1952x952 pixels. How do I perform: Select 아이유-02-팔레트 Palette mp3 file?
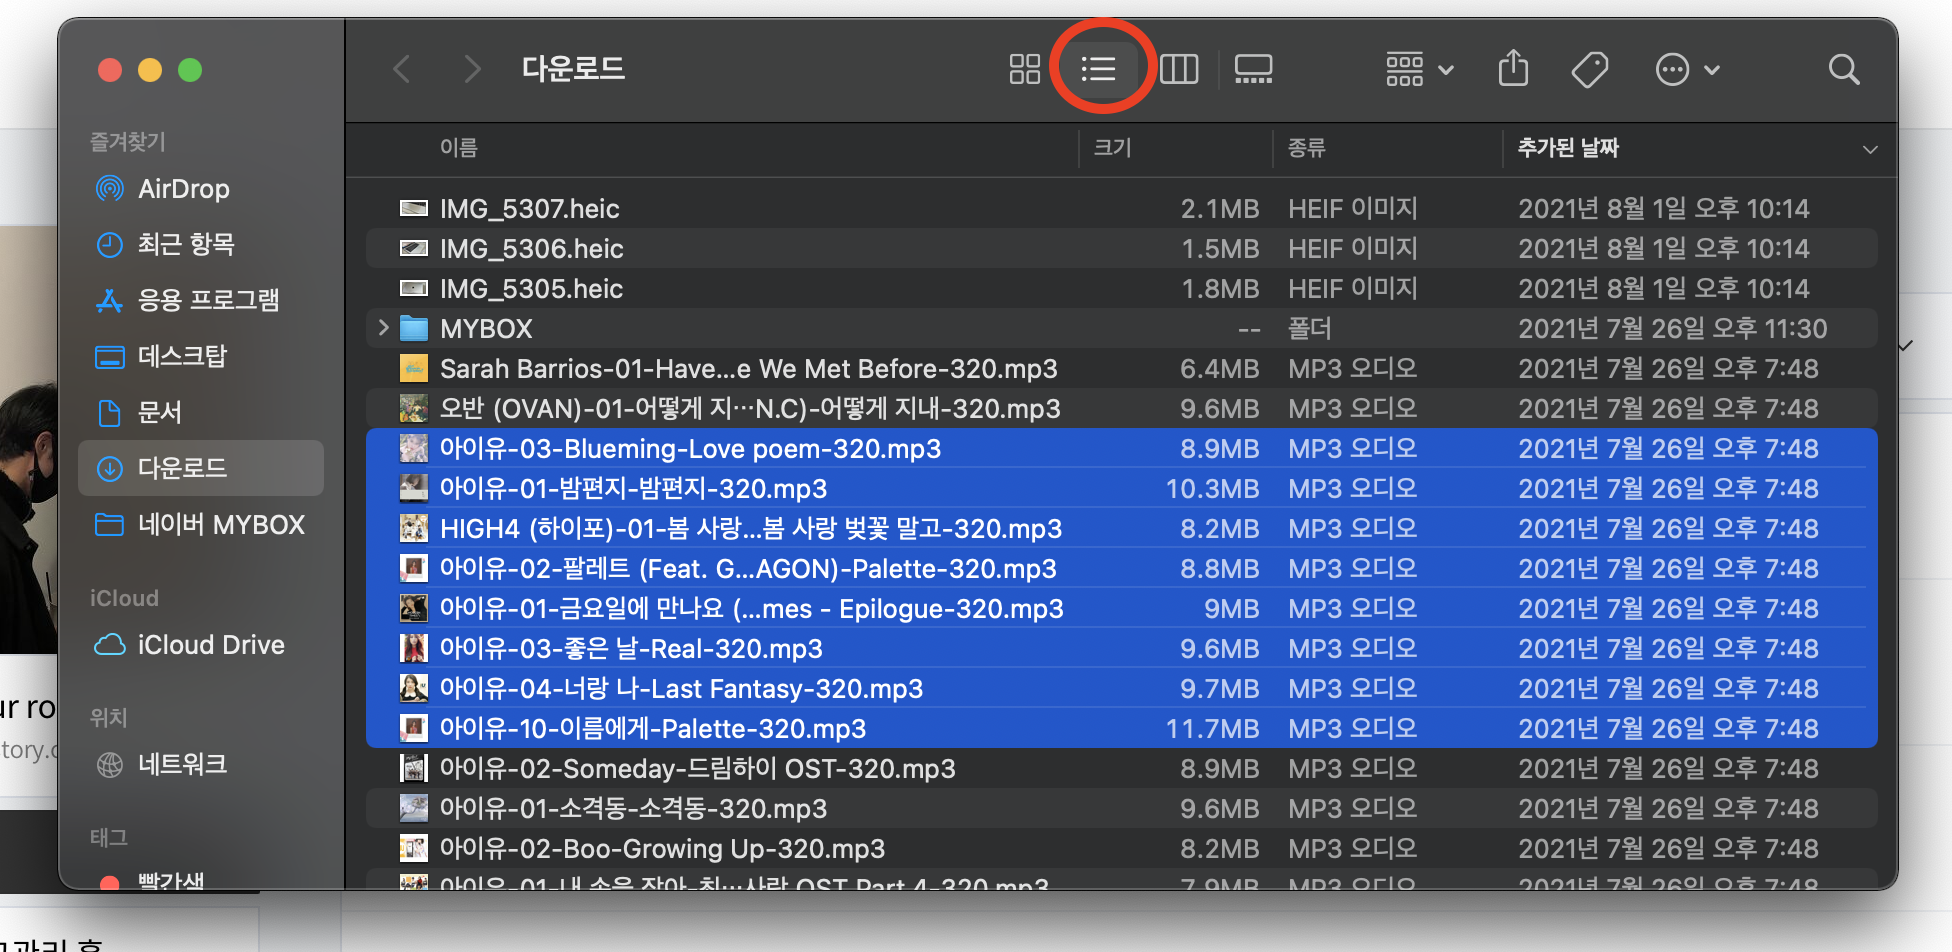[x=1121, y=568]
